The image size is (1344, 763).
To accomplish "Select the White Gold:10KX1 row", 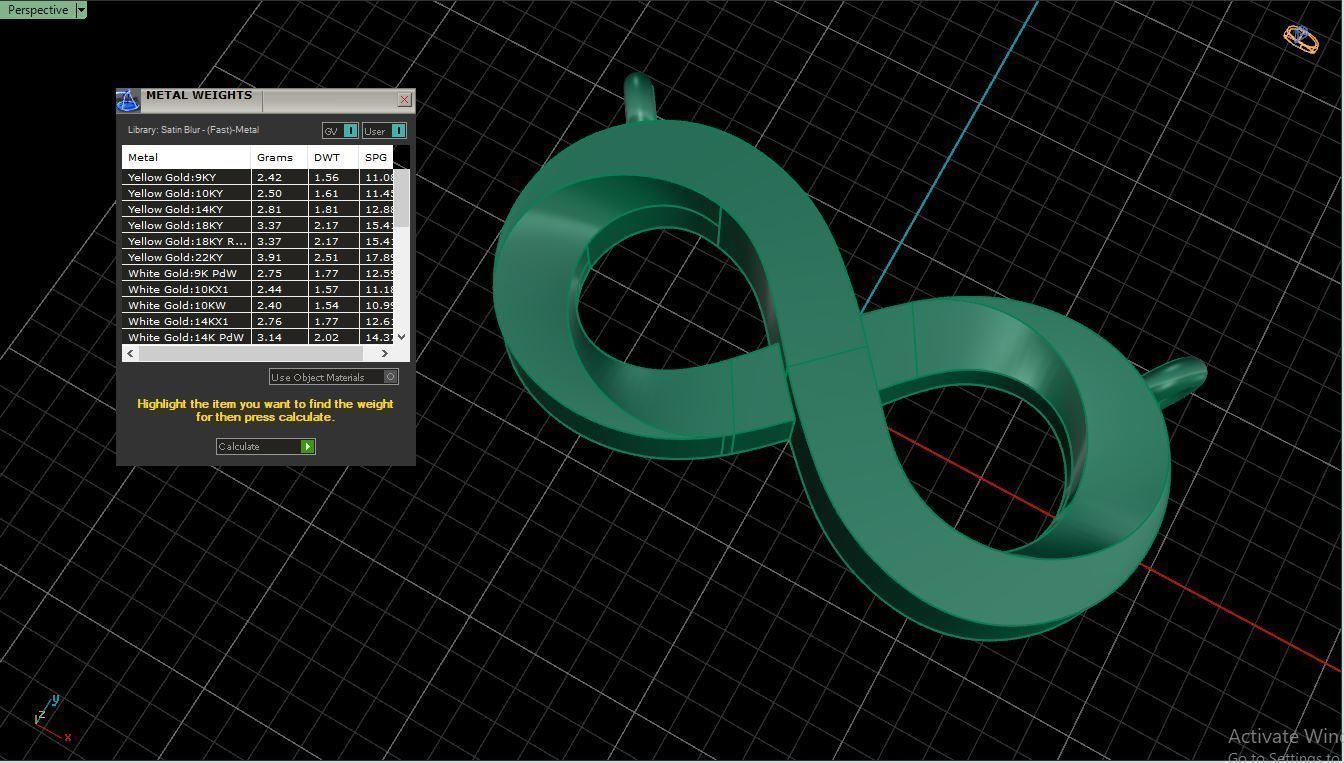I will [x=258, y=289].
